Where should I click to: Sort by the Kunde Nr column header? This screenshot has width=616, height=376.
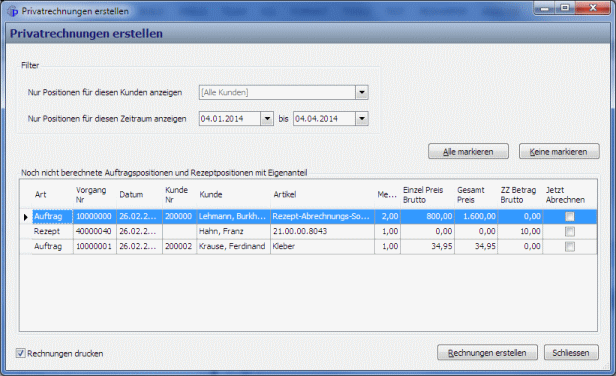click(x=180, y=194)
